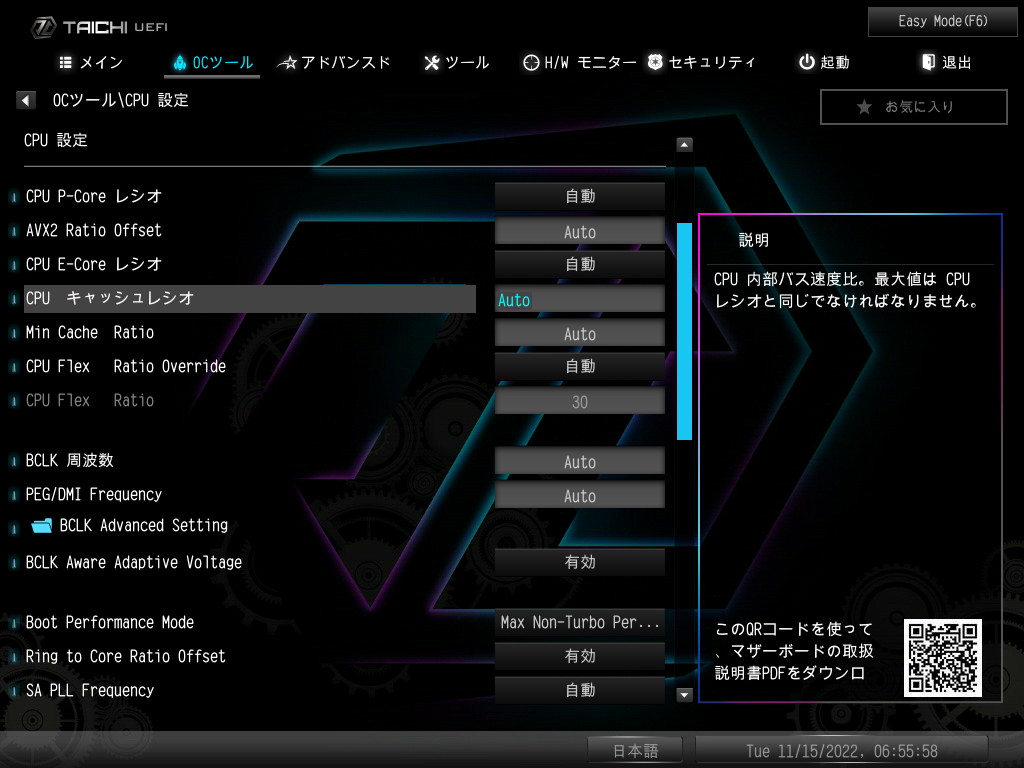Open the メイン (Main) tab
1024x768 pixels.
[90, 62]
